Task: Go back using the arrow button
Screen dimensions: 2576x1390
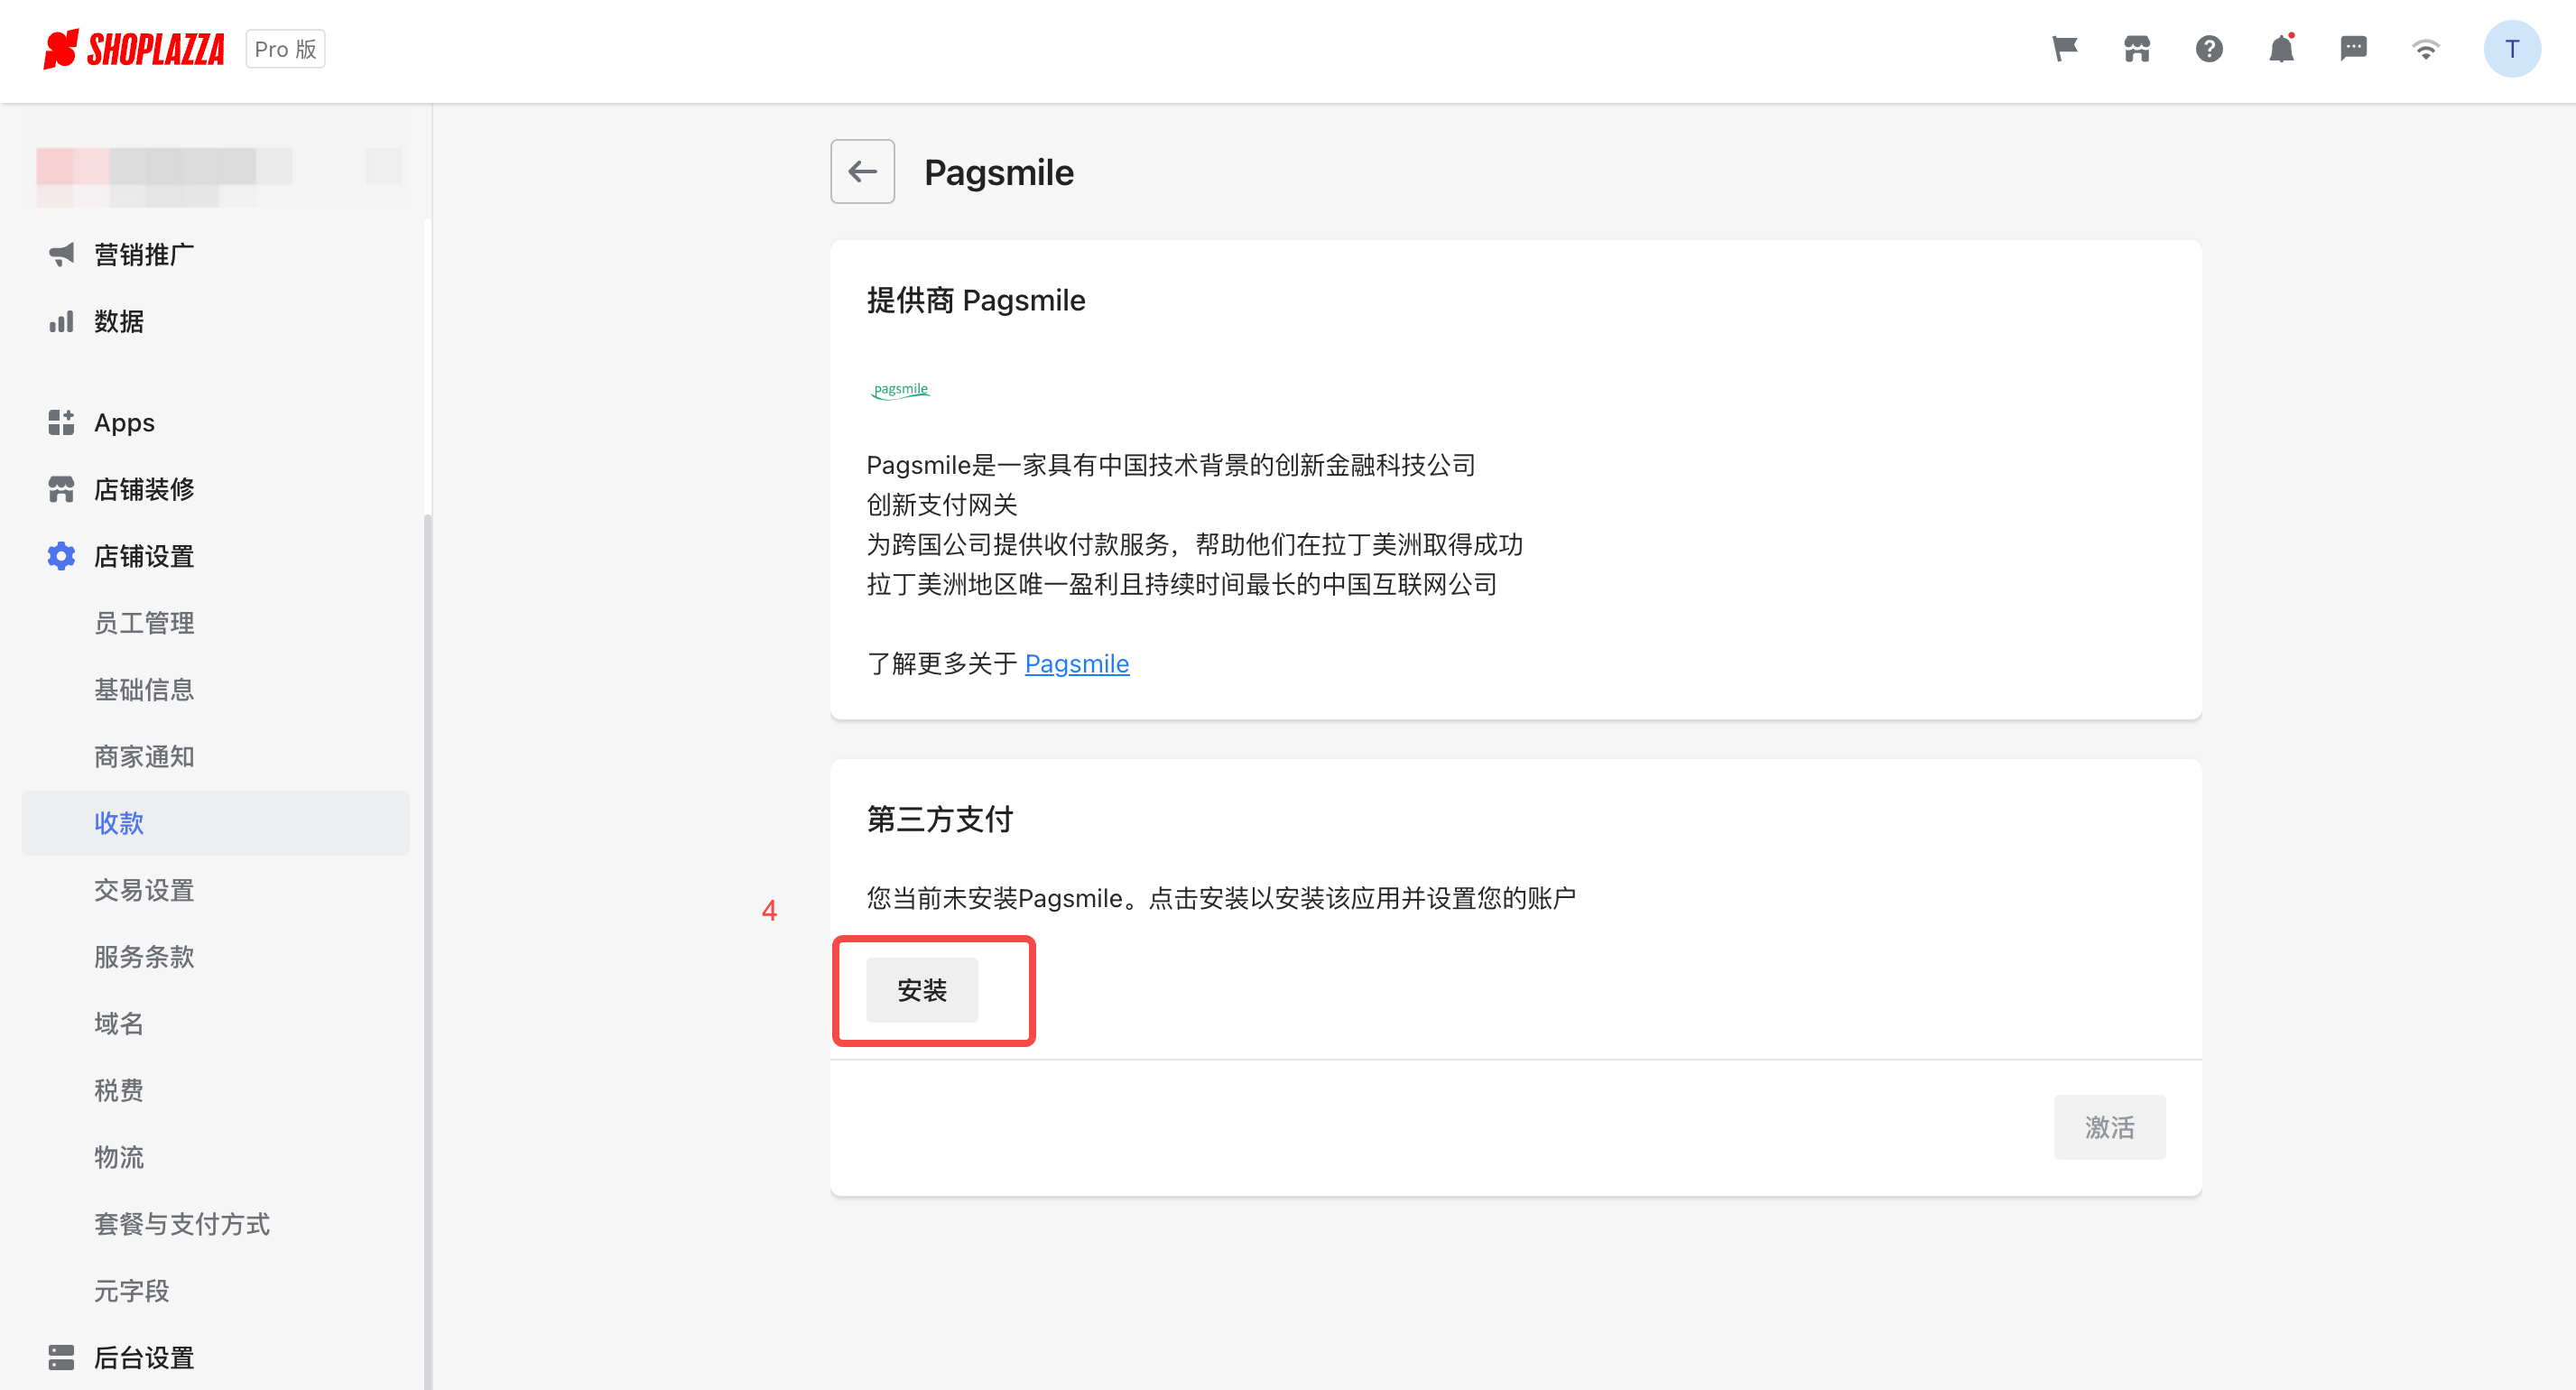Action: click(x=862, y=172)
